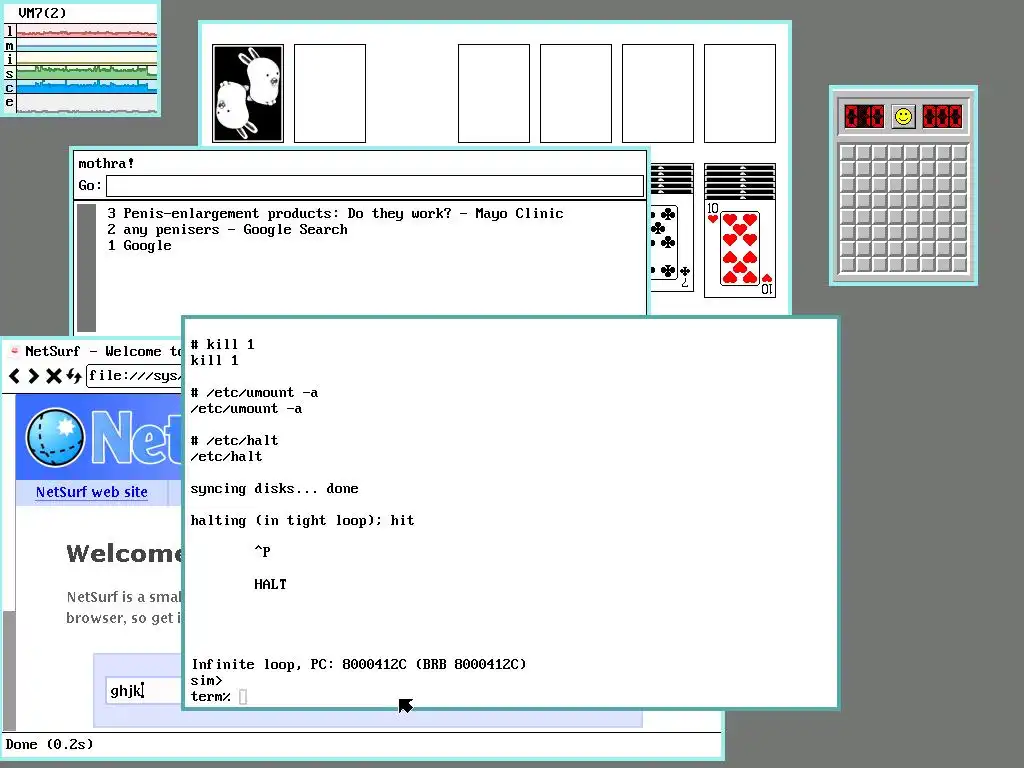Screen dimensions: 1024x768
Task: Click the 10 of hearts card
Action: 740,249
